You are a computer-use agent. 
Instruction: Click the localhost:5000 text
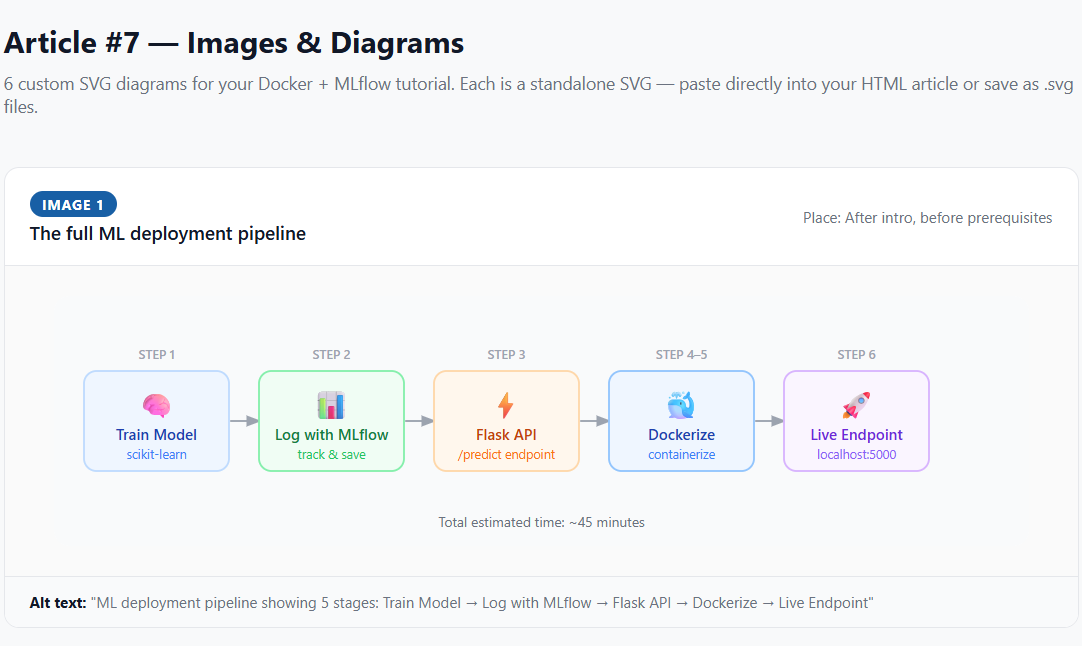(x=856, y=455)
